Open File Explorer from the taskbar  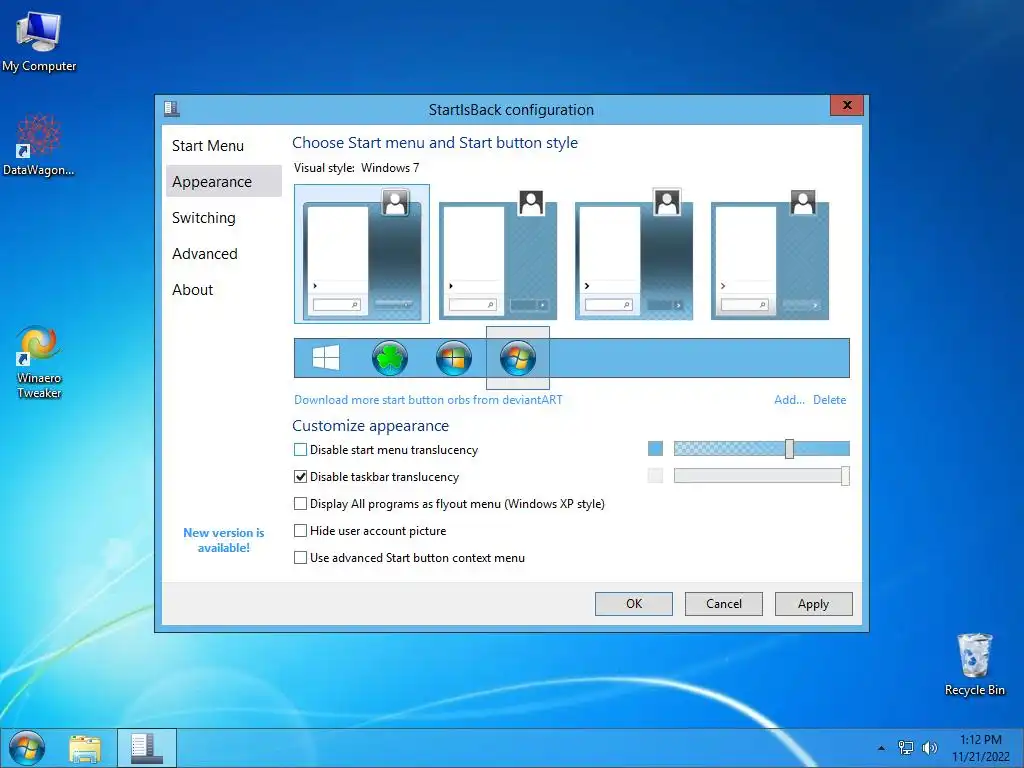(x=85, y=748)
